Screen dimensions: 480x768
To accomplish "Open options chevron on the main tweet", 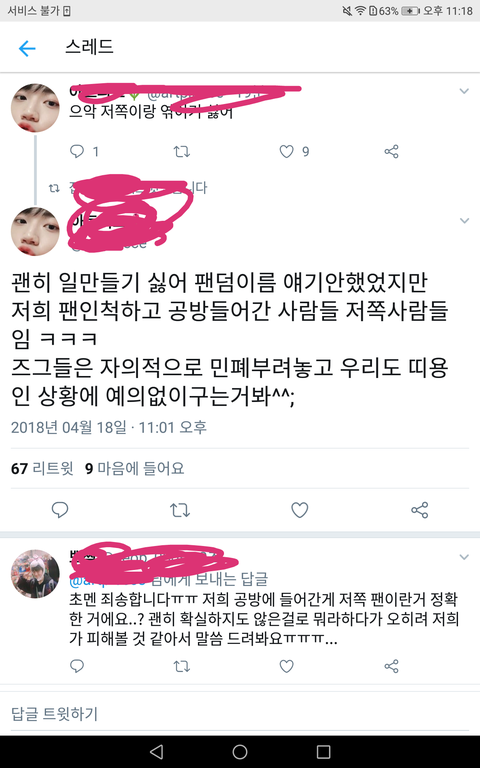I will [464, 221].
